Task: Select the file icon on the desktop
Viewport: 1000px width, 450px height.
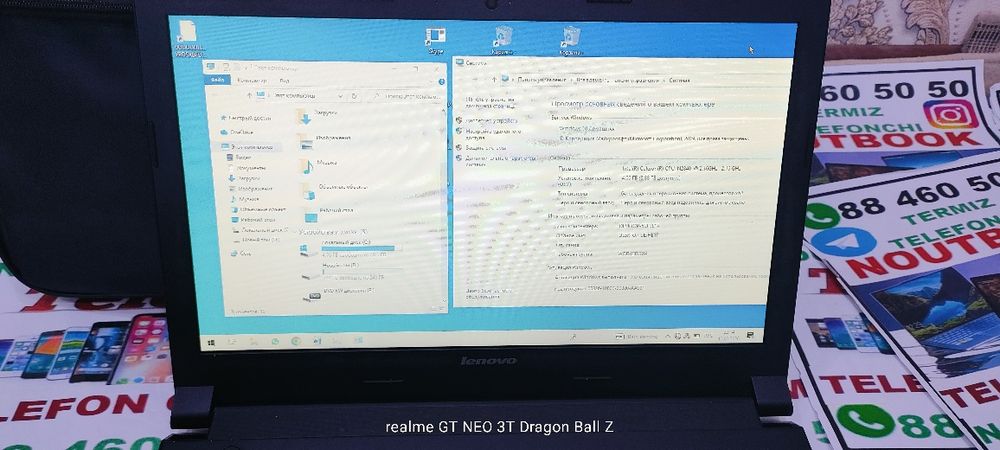Action: [x=188, y=38]
